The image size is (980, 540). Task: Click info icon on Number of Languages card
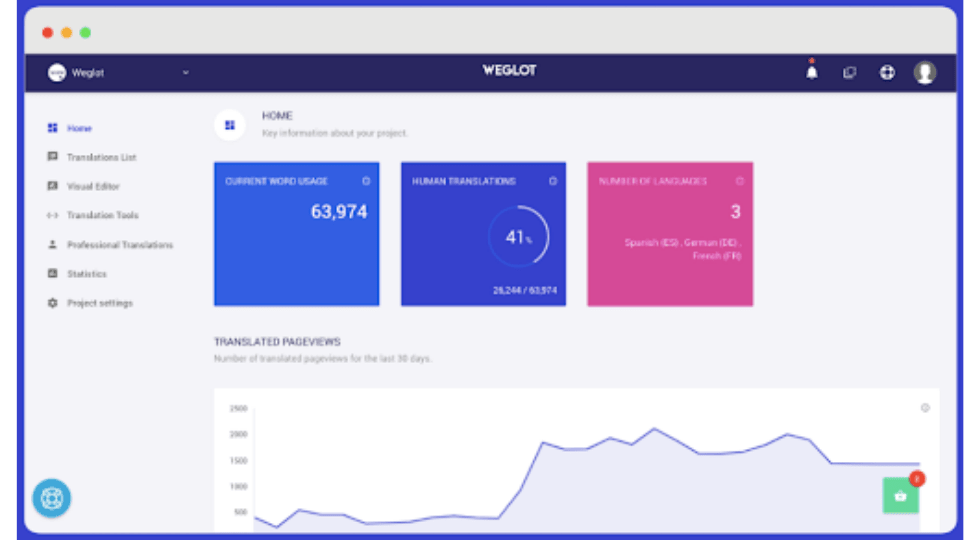click(740, 181)
